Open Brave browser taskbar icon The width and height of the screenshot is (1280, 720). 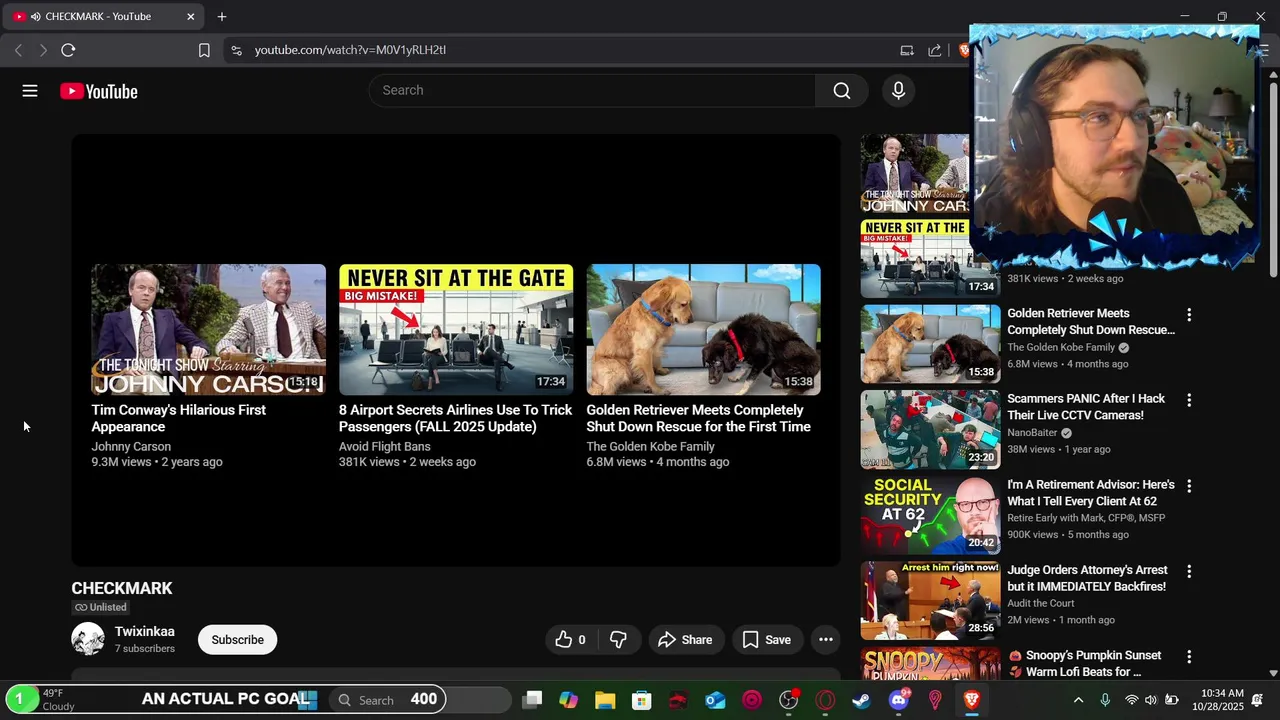coord(971,700)
